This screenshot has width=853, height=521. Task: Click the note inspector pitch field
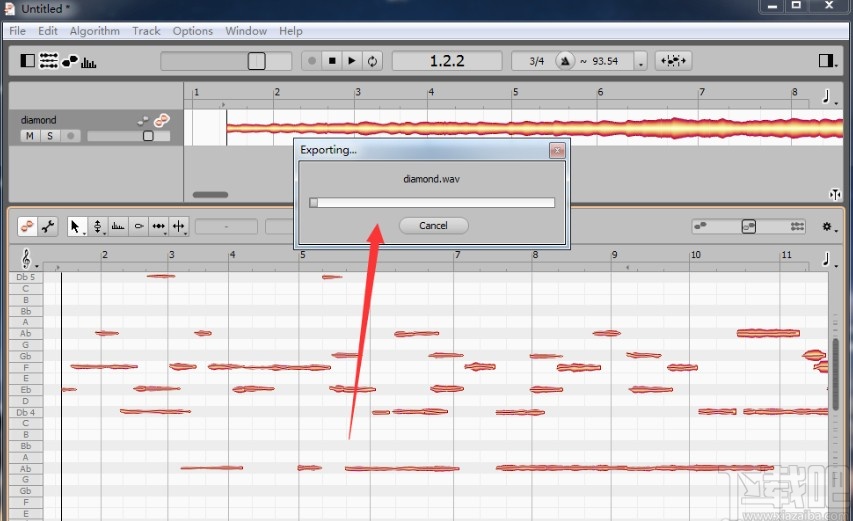[x=226, y=226]
